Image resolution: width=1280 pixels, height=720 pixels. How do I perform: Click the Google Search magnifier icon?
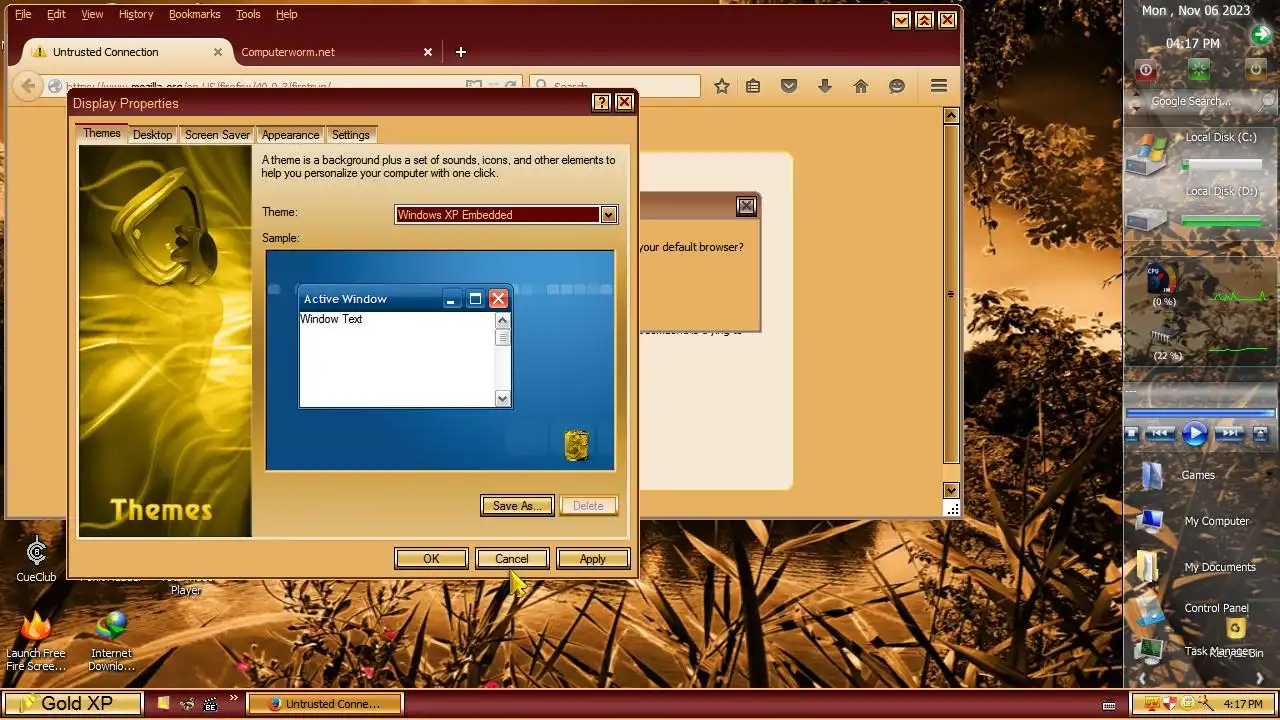(x=1268, y=101)
